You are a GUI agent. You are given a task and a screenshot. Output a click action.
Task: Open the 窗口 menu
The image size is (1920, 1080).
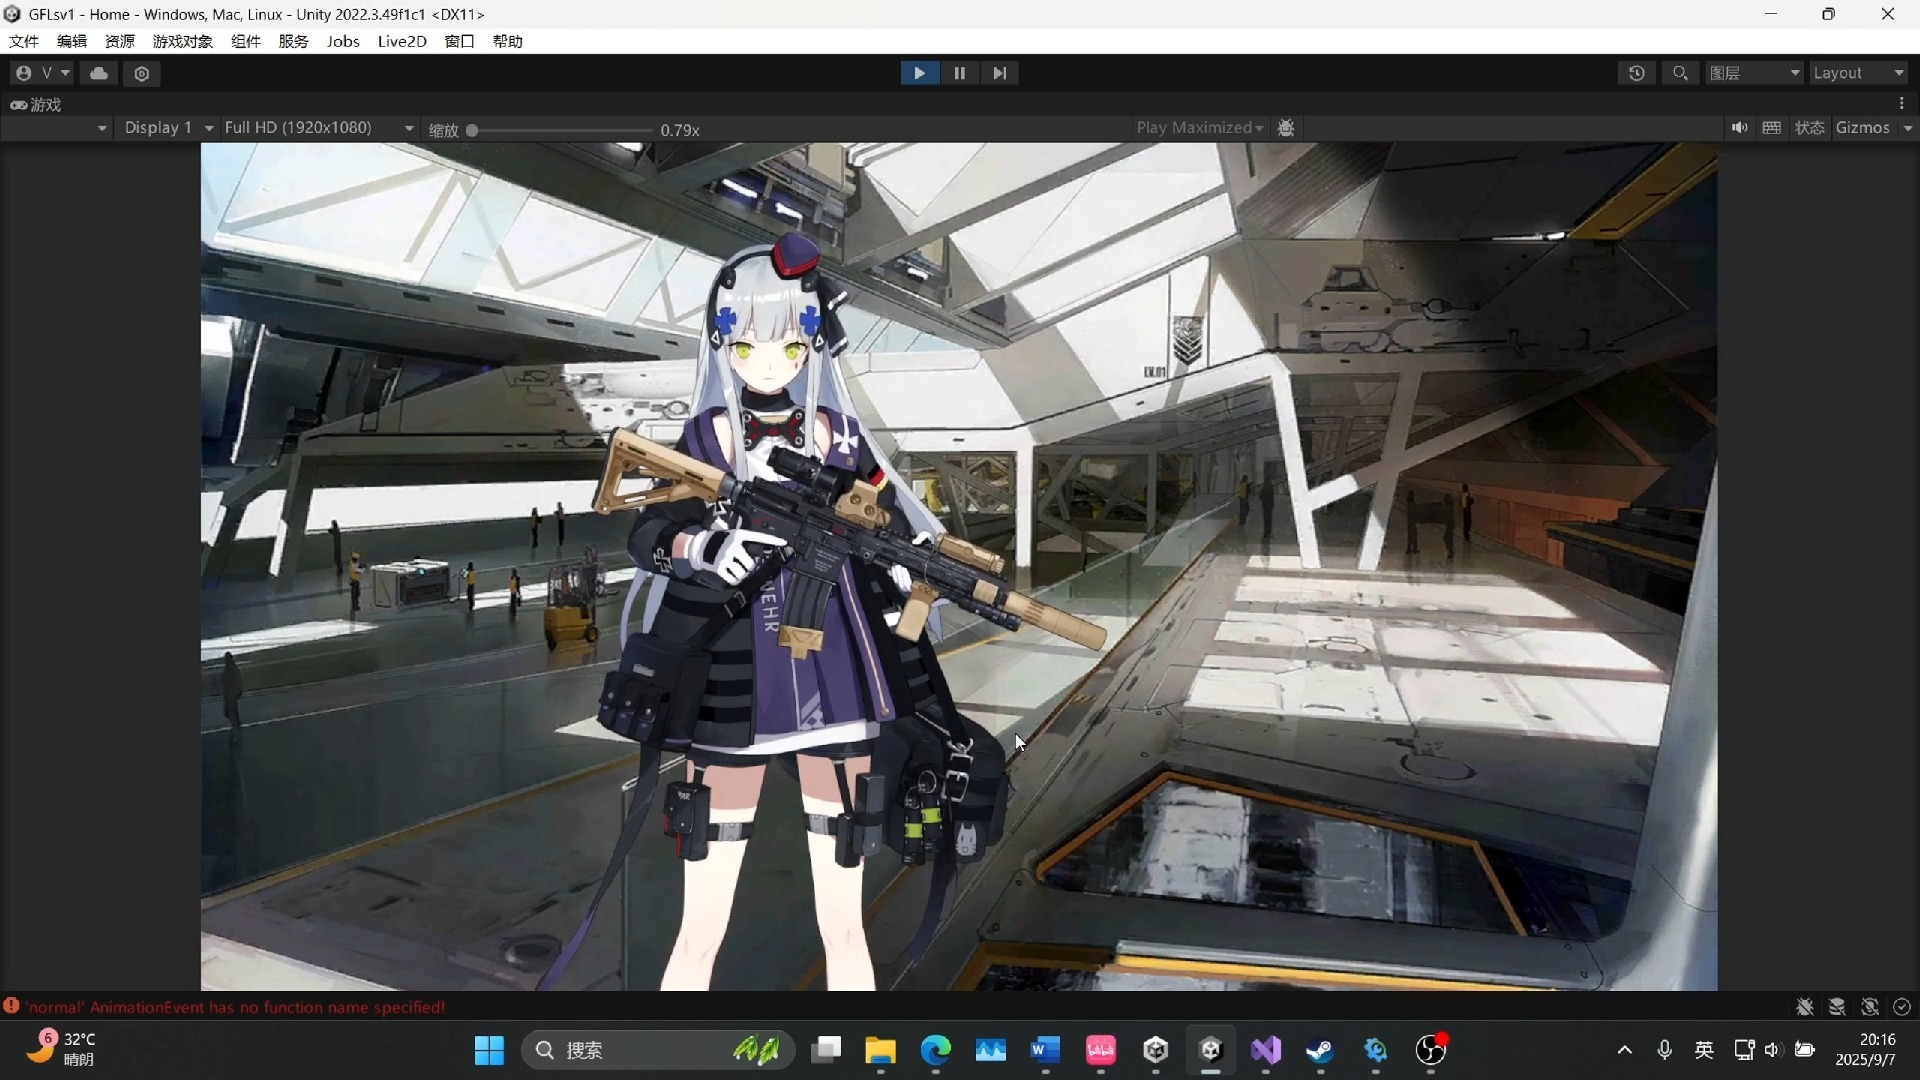pyautogui.click(x=460, y=41)
